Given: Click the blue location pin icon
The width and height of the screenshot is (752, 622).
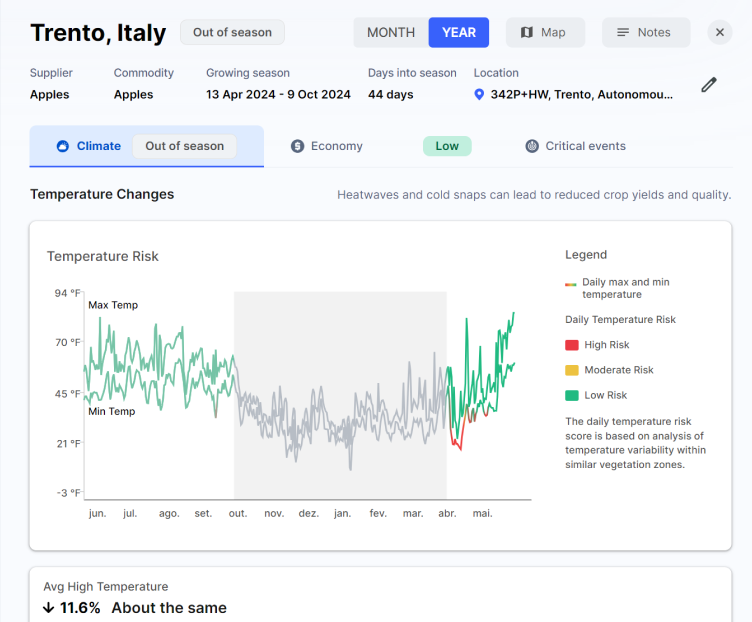Looking at the screenshot, I should click(479, 94).
